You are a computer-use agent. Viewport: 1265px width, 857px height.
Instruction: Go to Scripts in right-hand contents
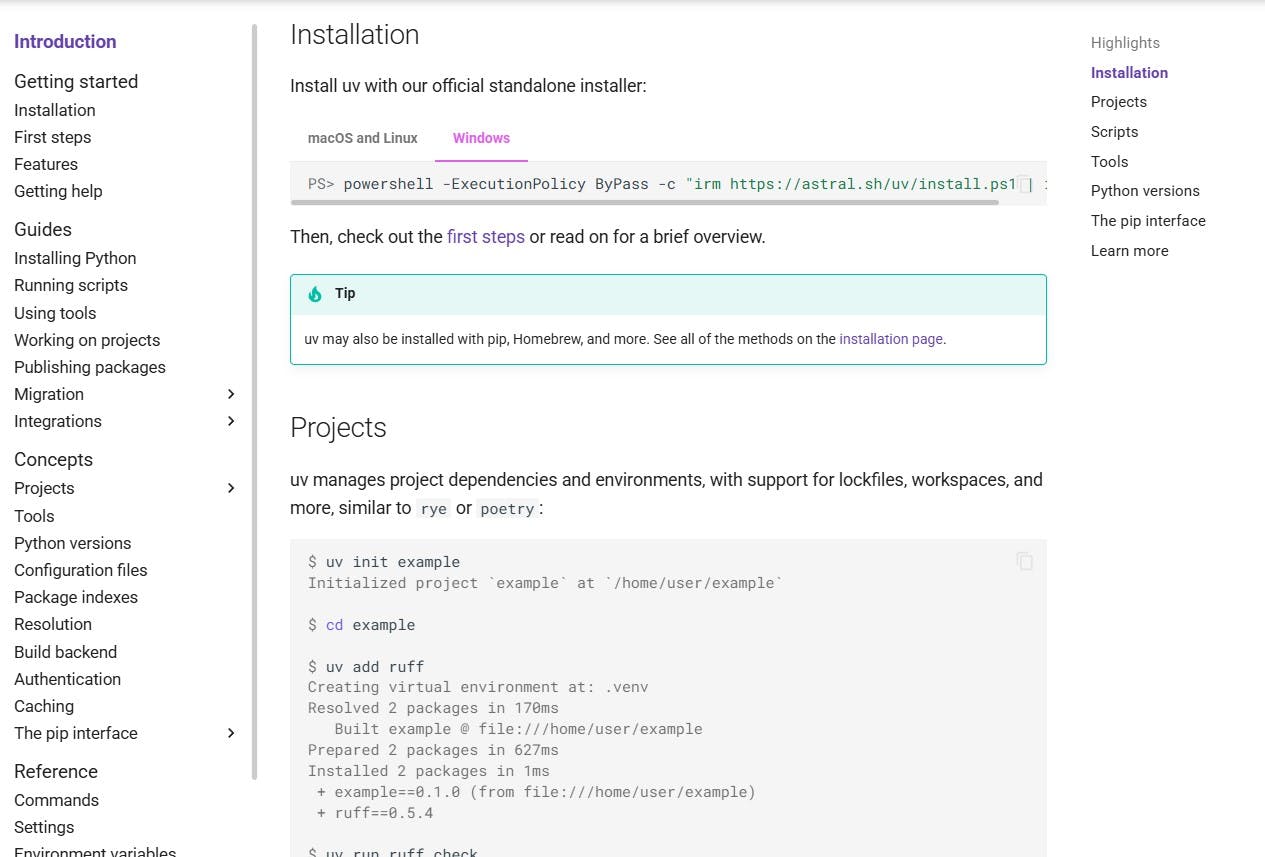tap(1114, 132)
